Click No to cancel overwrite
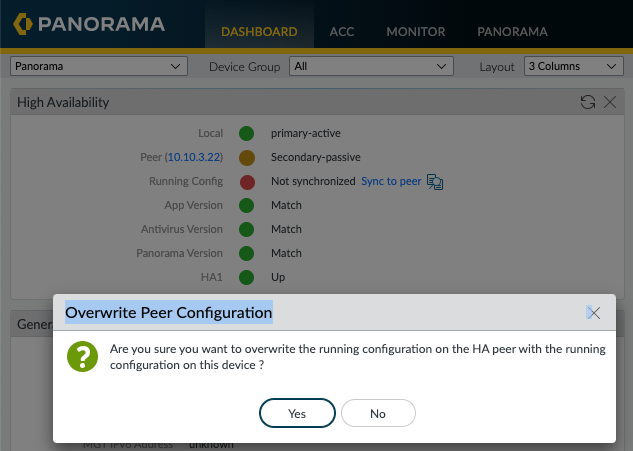This screenshot has height=451, width=633. pyautogui.click(x=378, y=413)
